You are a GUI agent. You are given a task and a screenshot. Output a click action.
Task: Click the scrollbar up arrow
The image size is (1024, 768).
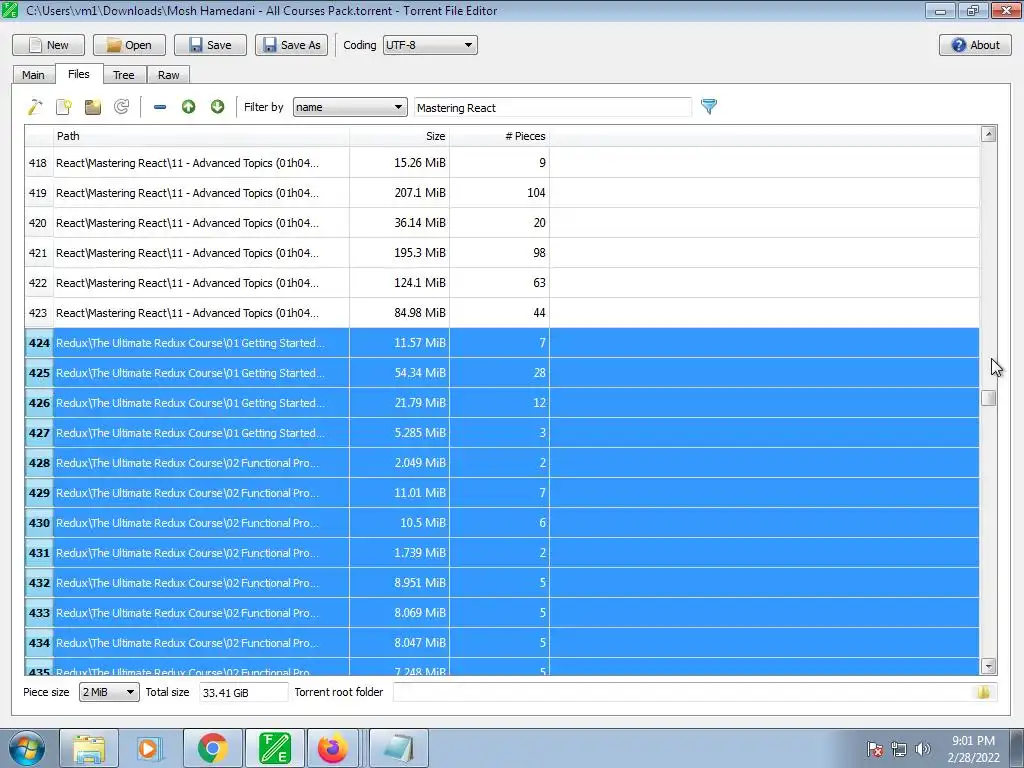(988, 134)
